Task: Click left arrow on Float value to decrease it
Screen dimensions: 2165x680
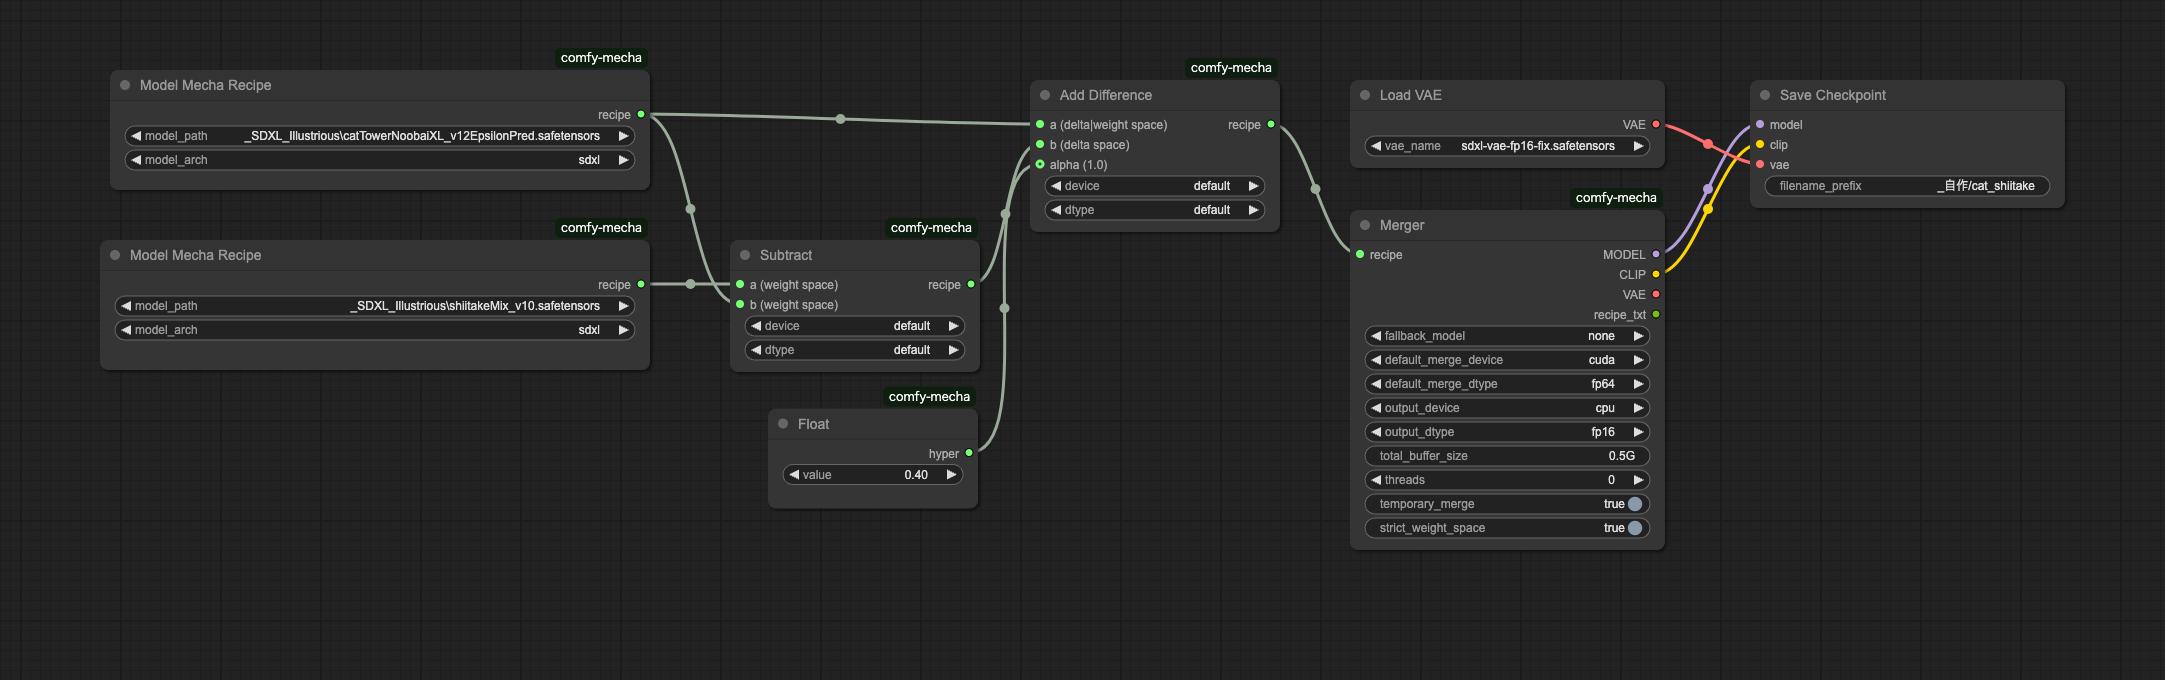Action: point(794,475)
